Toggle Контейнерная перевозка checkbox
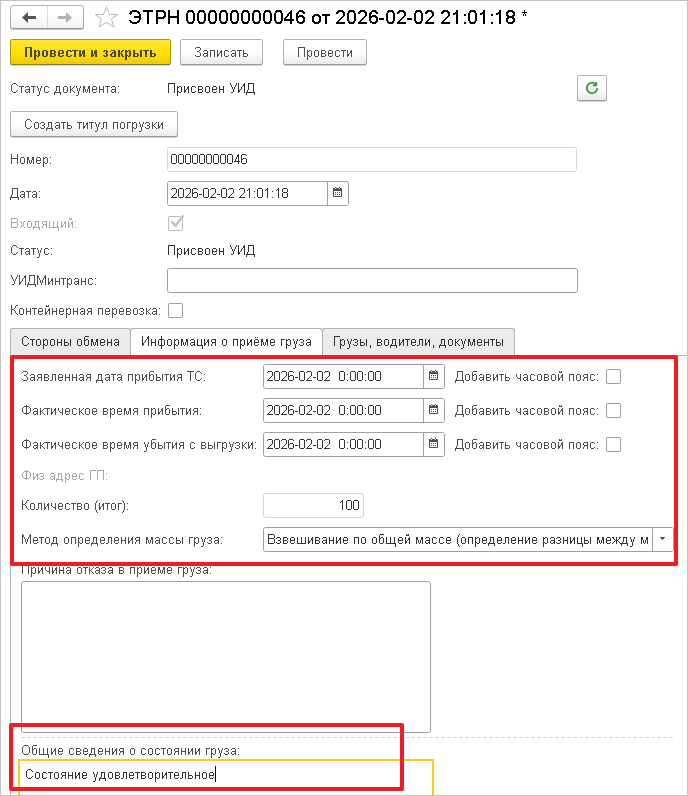Image resolution: width=688 pixels, height=796 pixels. (x=175, y=310)
